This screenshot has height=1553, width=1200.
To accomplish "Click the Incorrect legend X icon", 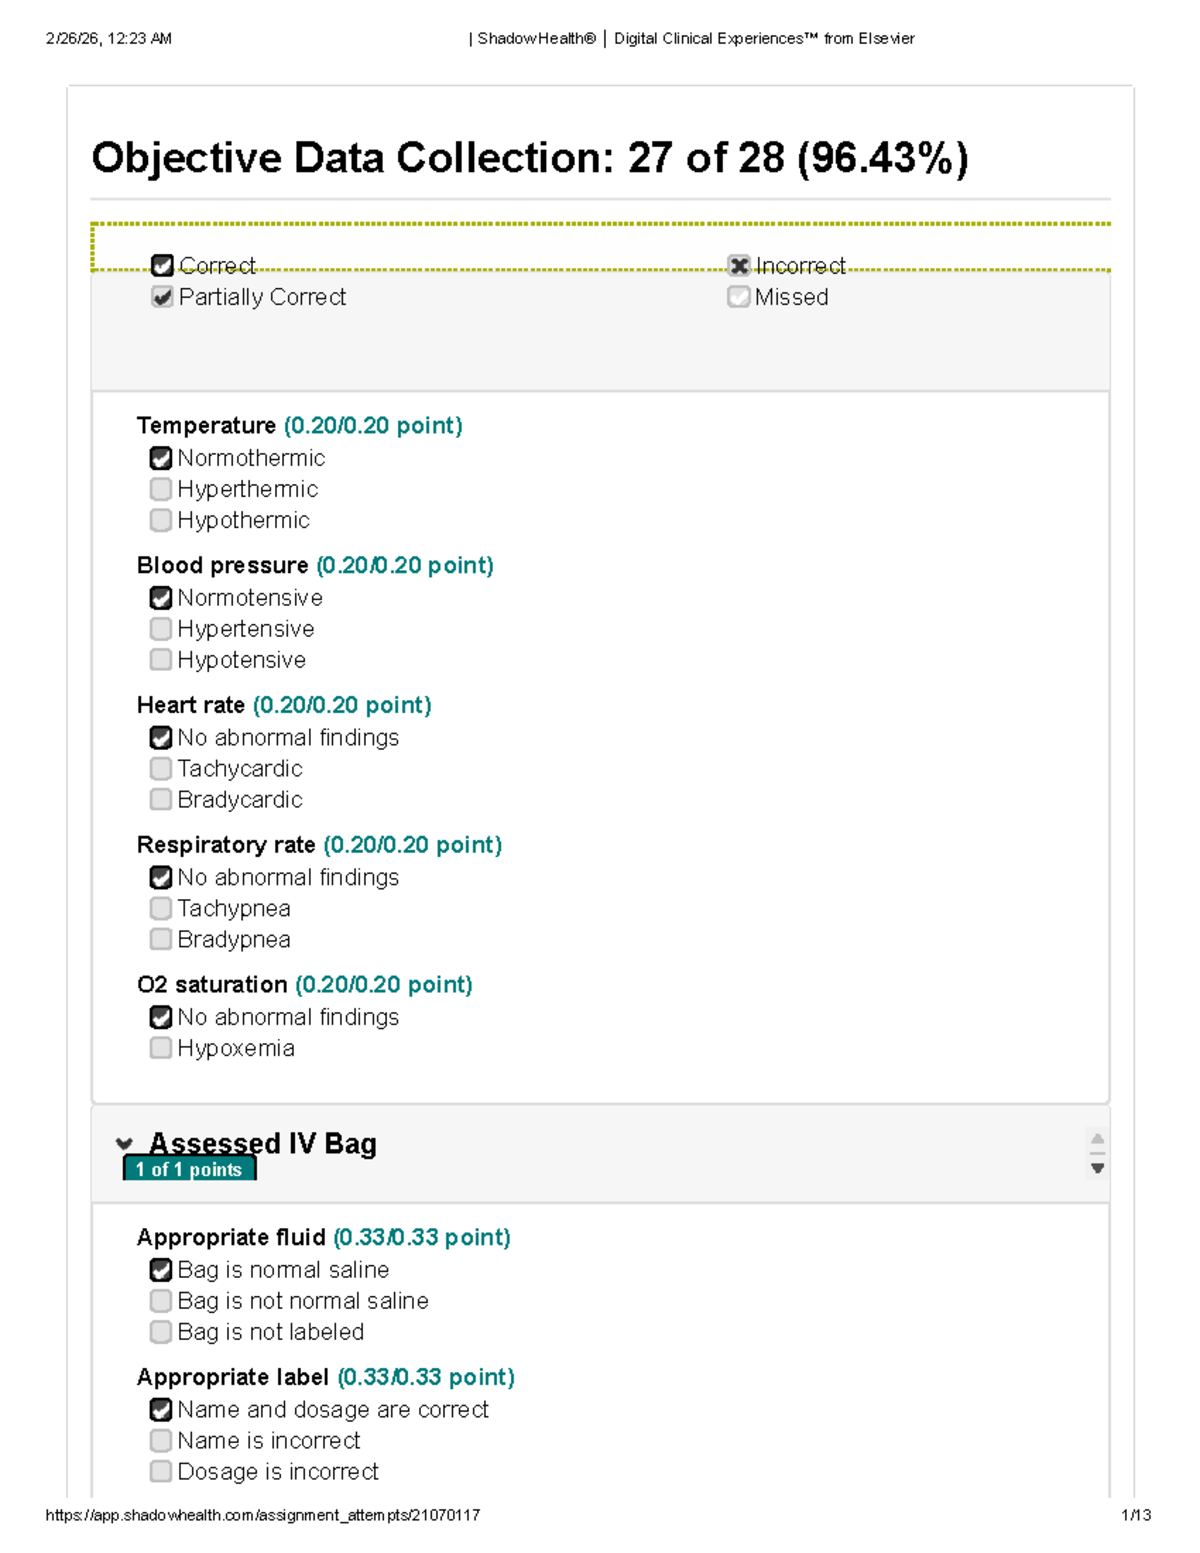I will coord(739,266).
